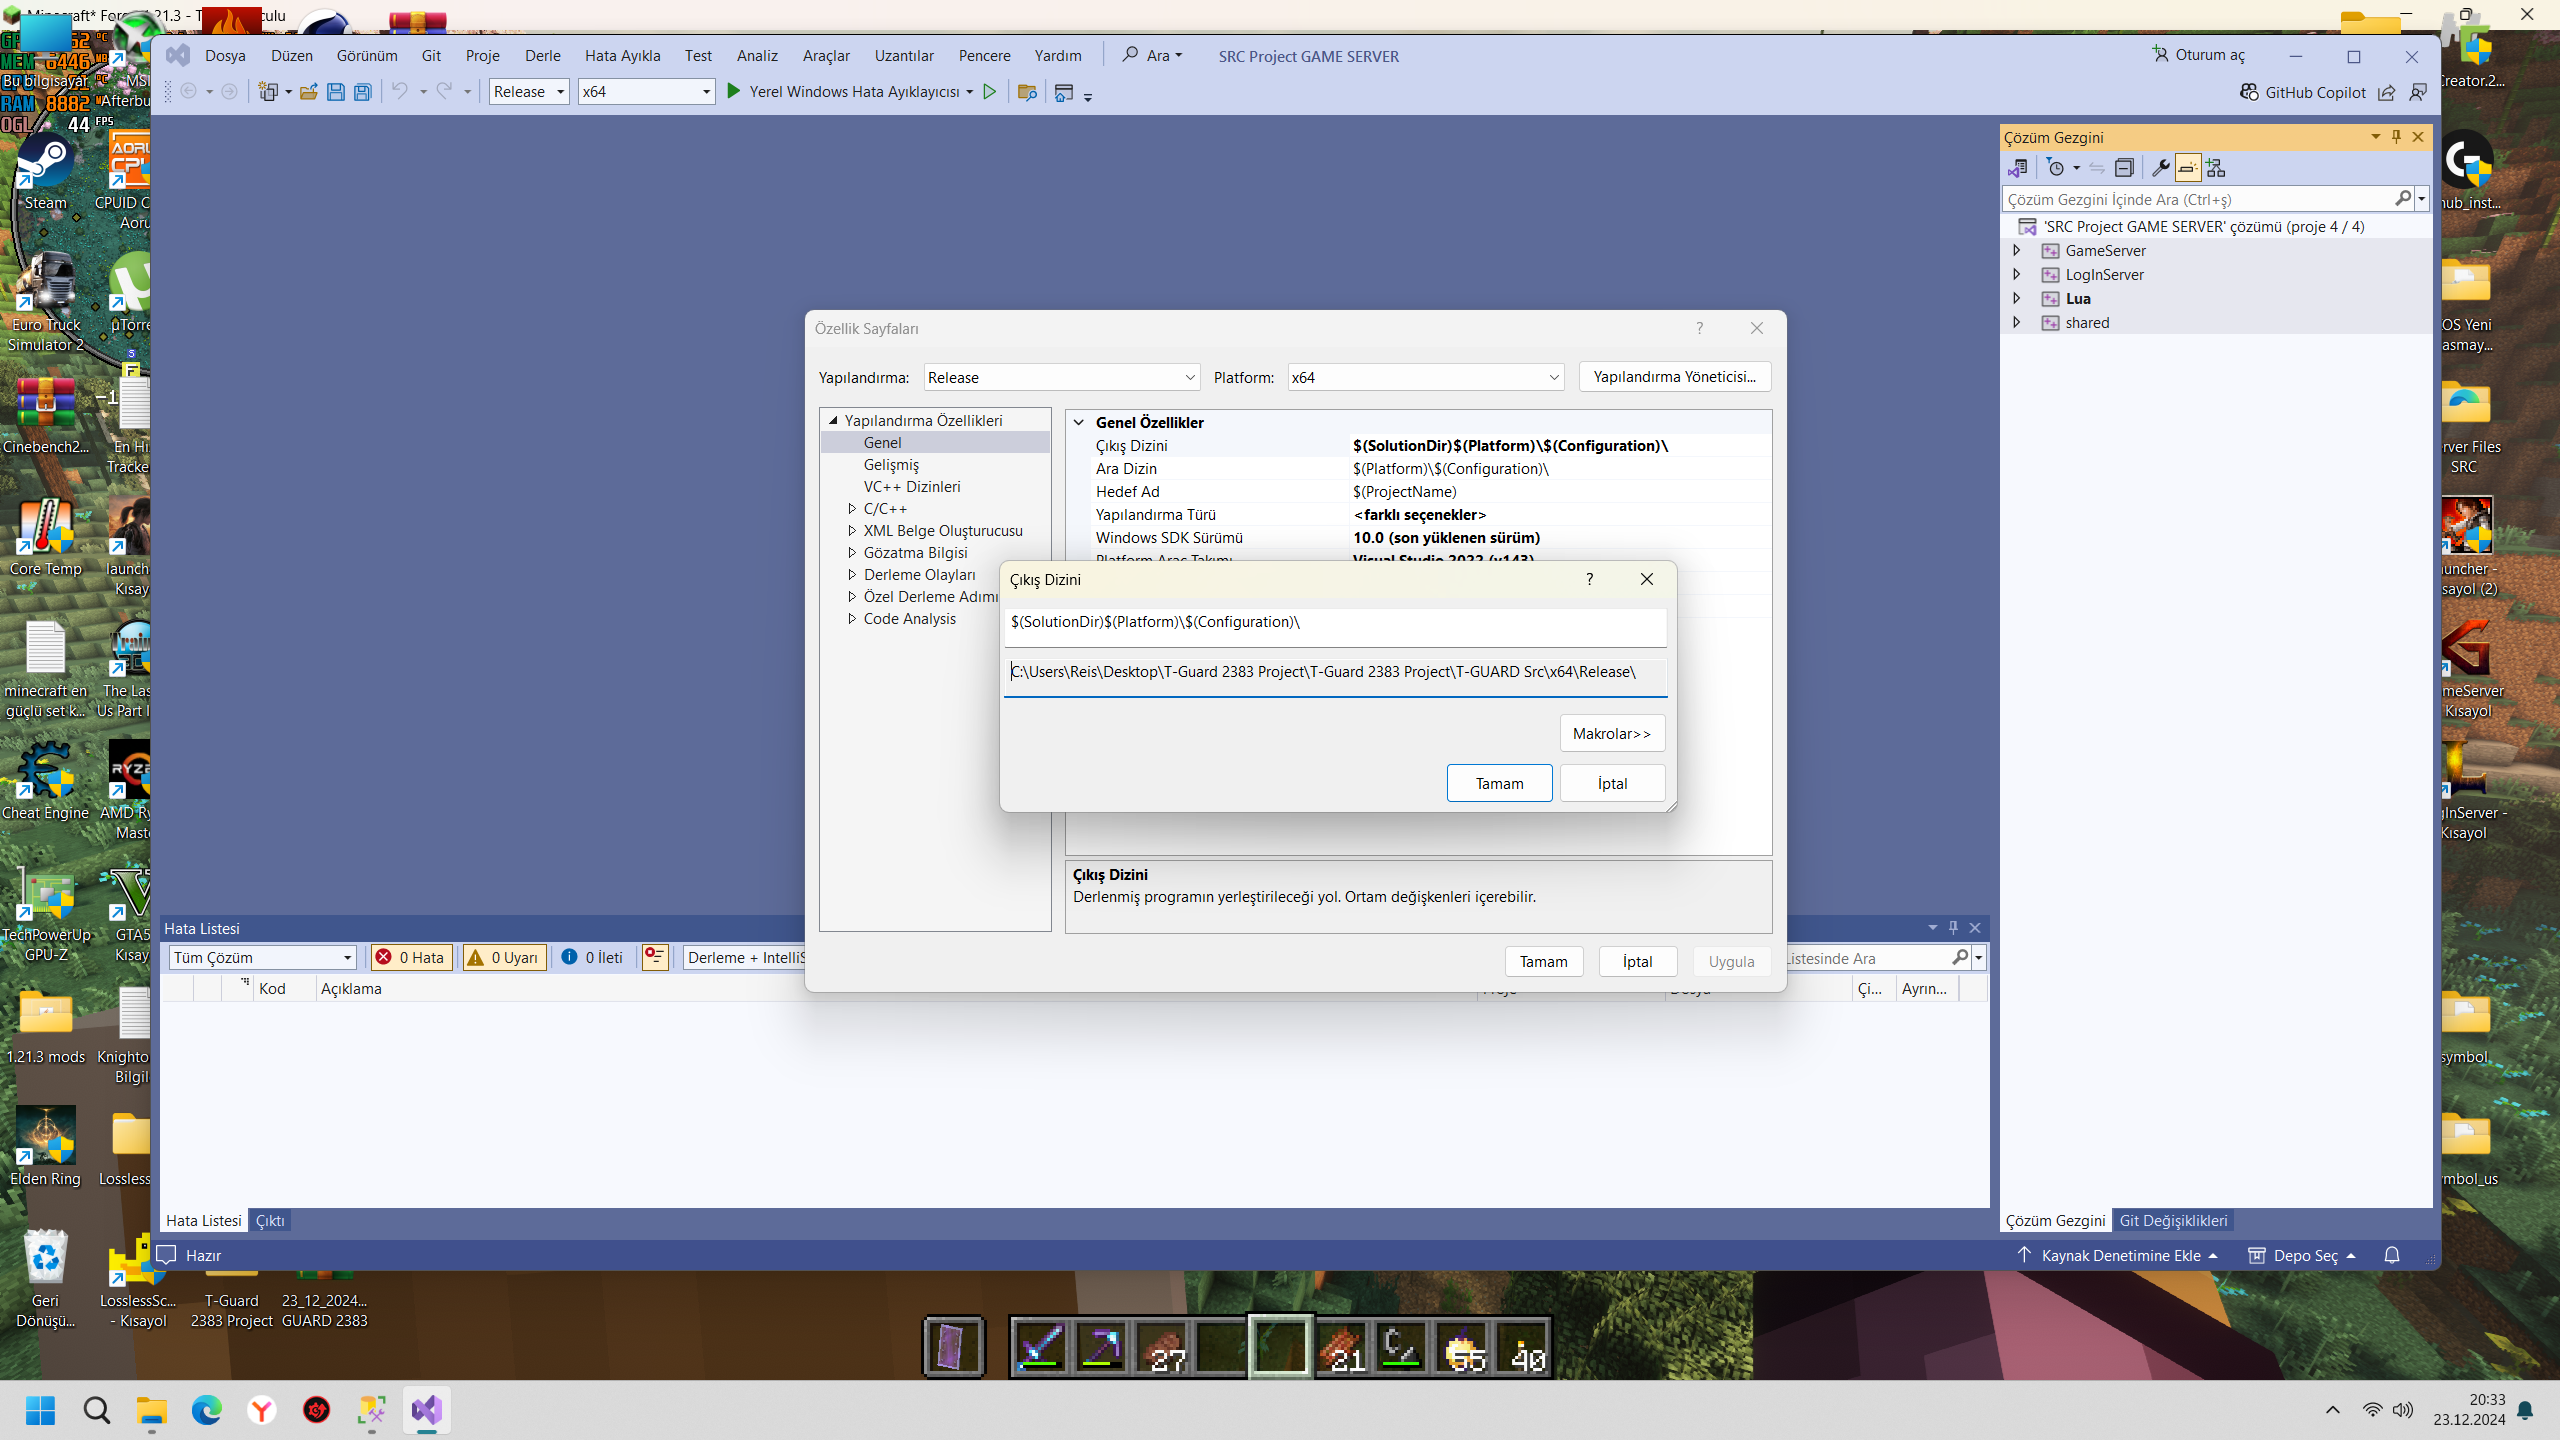Expand the GameServer project node
Viewport: 2560px width, 1440px height.
click(x=2017, y=250)
